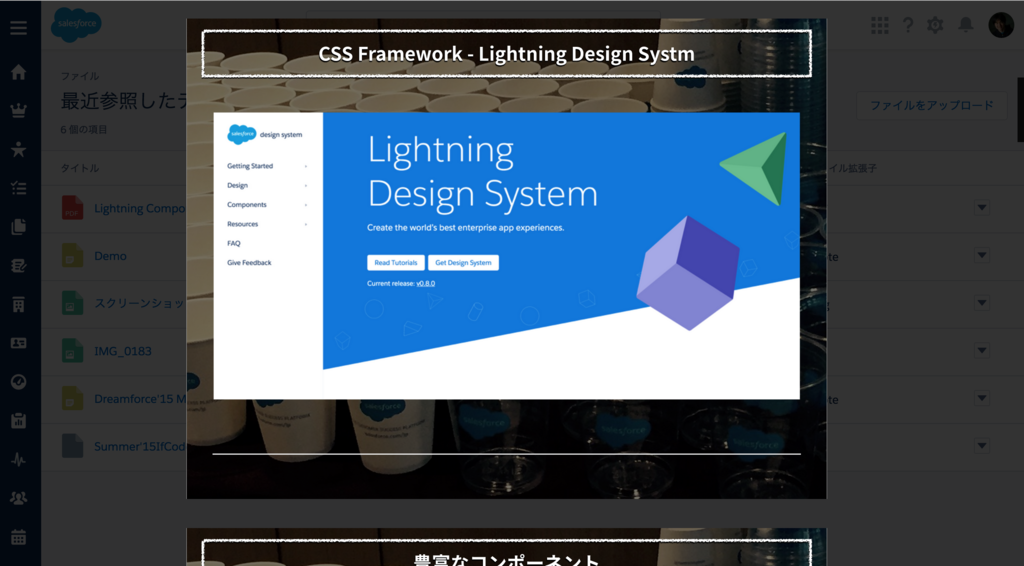Viewport: 1024px width, 566px height.
Task: Open the Demo file link
Action: coord(110,256)
